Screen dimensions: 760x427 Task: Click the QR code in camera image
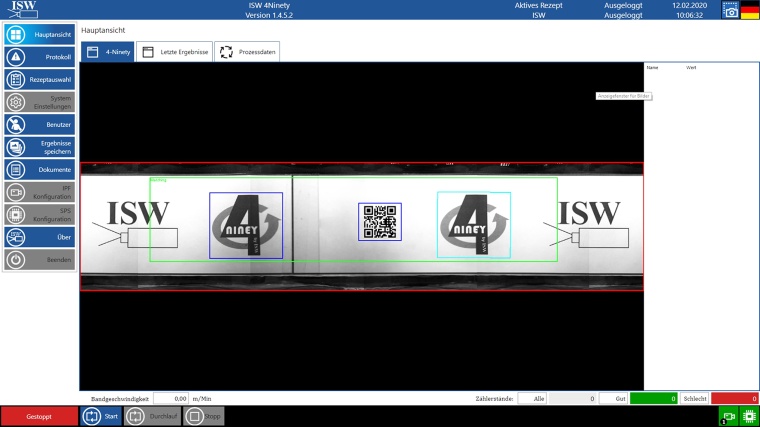point(380,221)
